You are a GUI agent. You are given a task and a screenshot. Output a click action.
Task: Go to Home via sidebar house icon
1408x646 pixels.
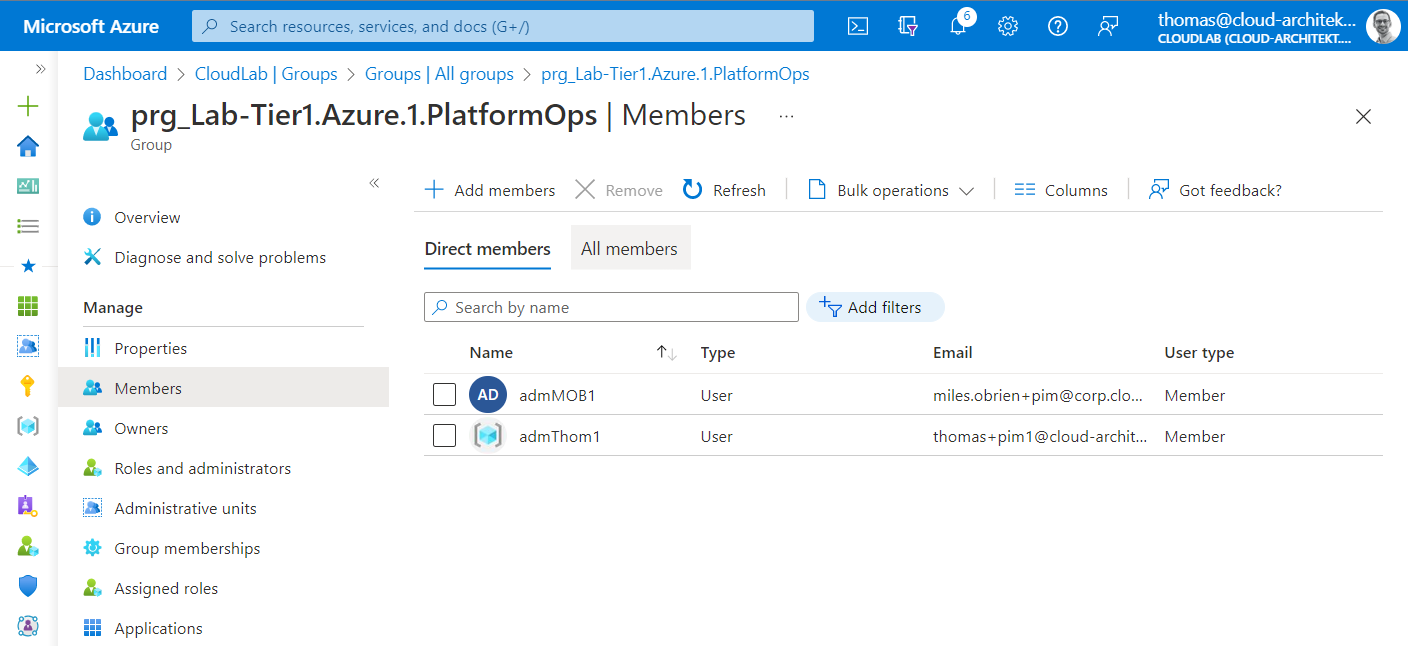28,146
